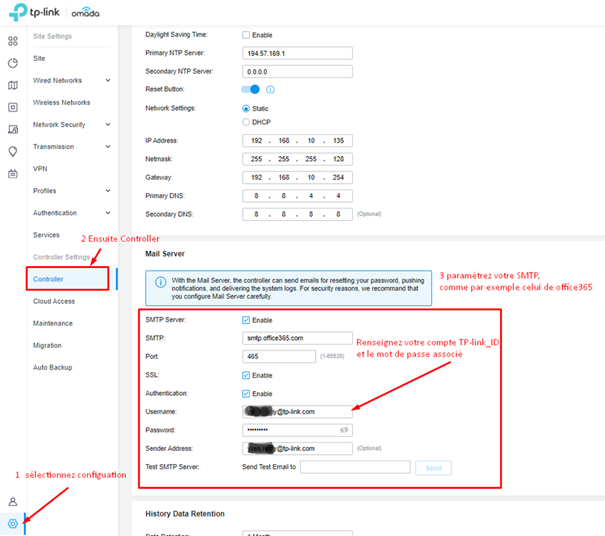Open the Logs calendar icon in sidebar
605x536 pixels.
[13, 174]
